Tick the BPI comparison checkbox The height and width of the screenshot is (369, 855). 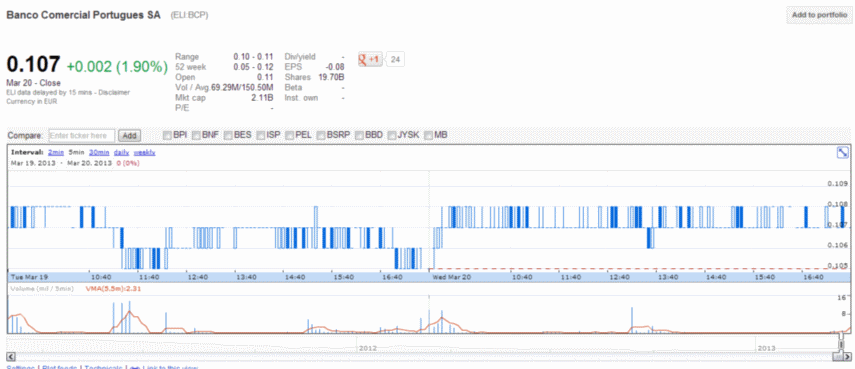pos(167,135)
